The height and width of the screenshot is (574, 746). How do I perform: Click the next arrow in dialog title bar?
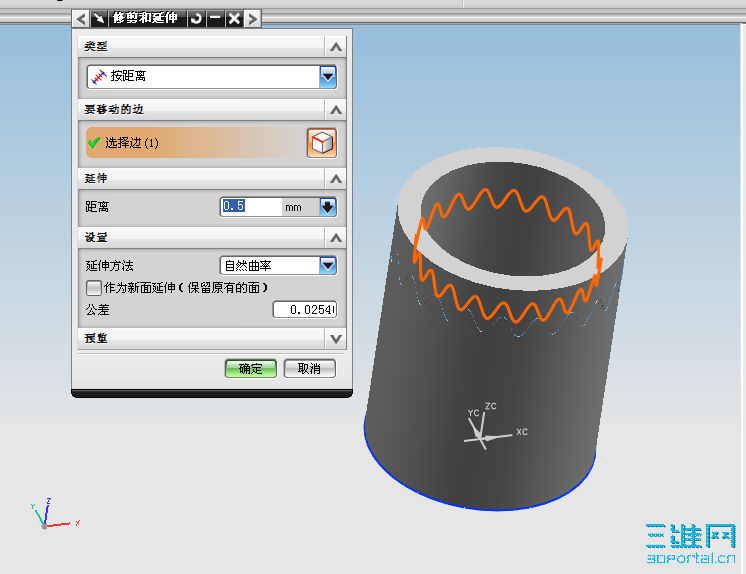253,19
